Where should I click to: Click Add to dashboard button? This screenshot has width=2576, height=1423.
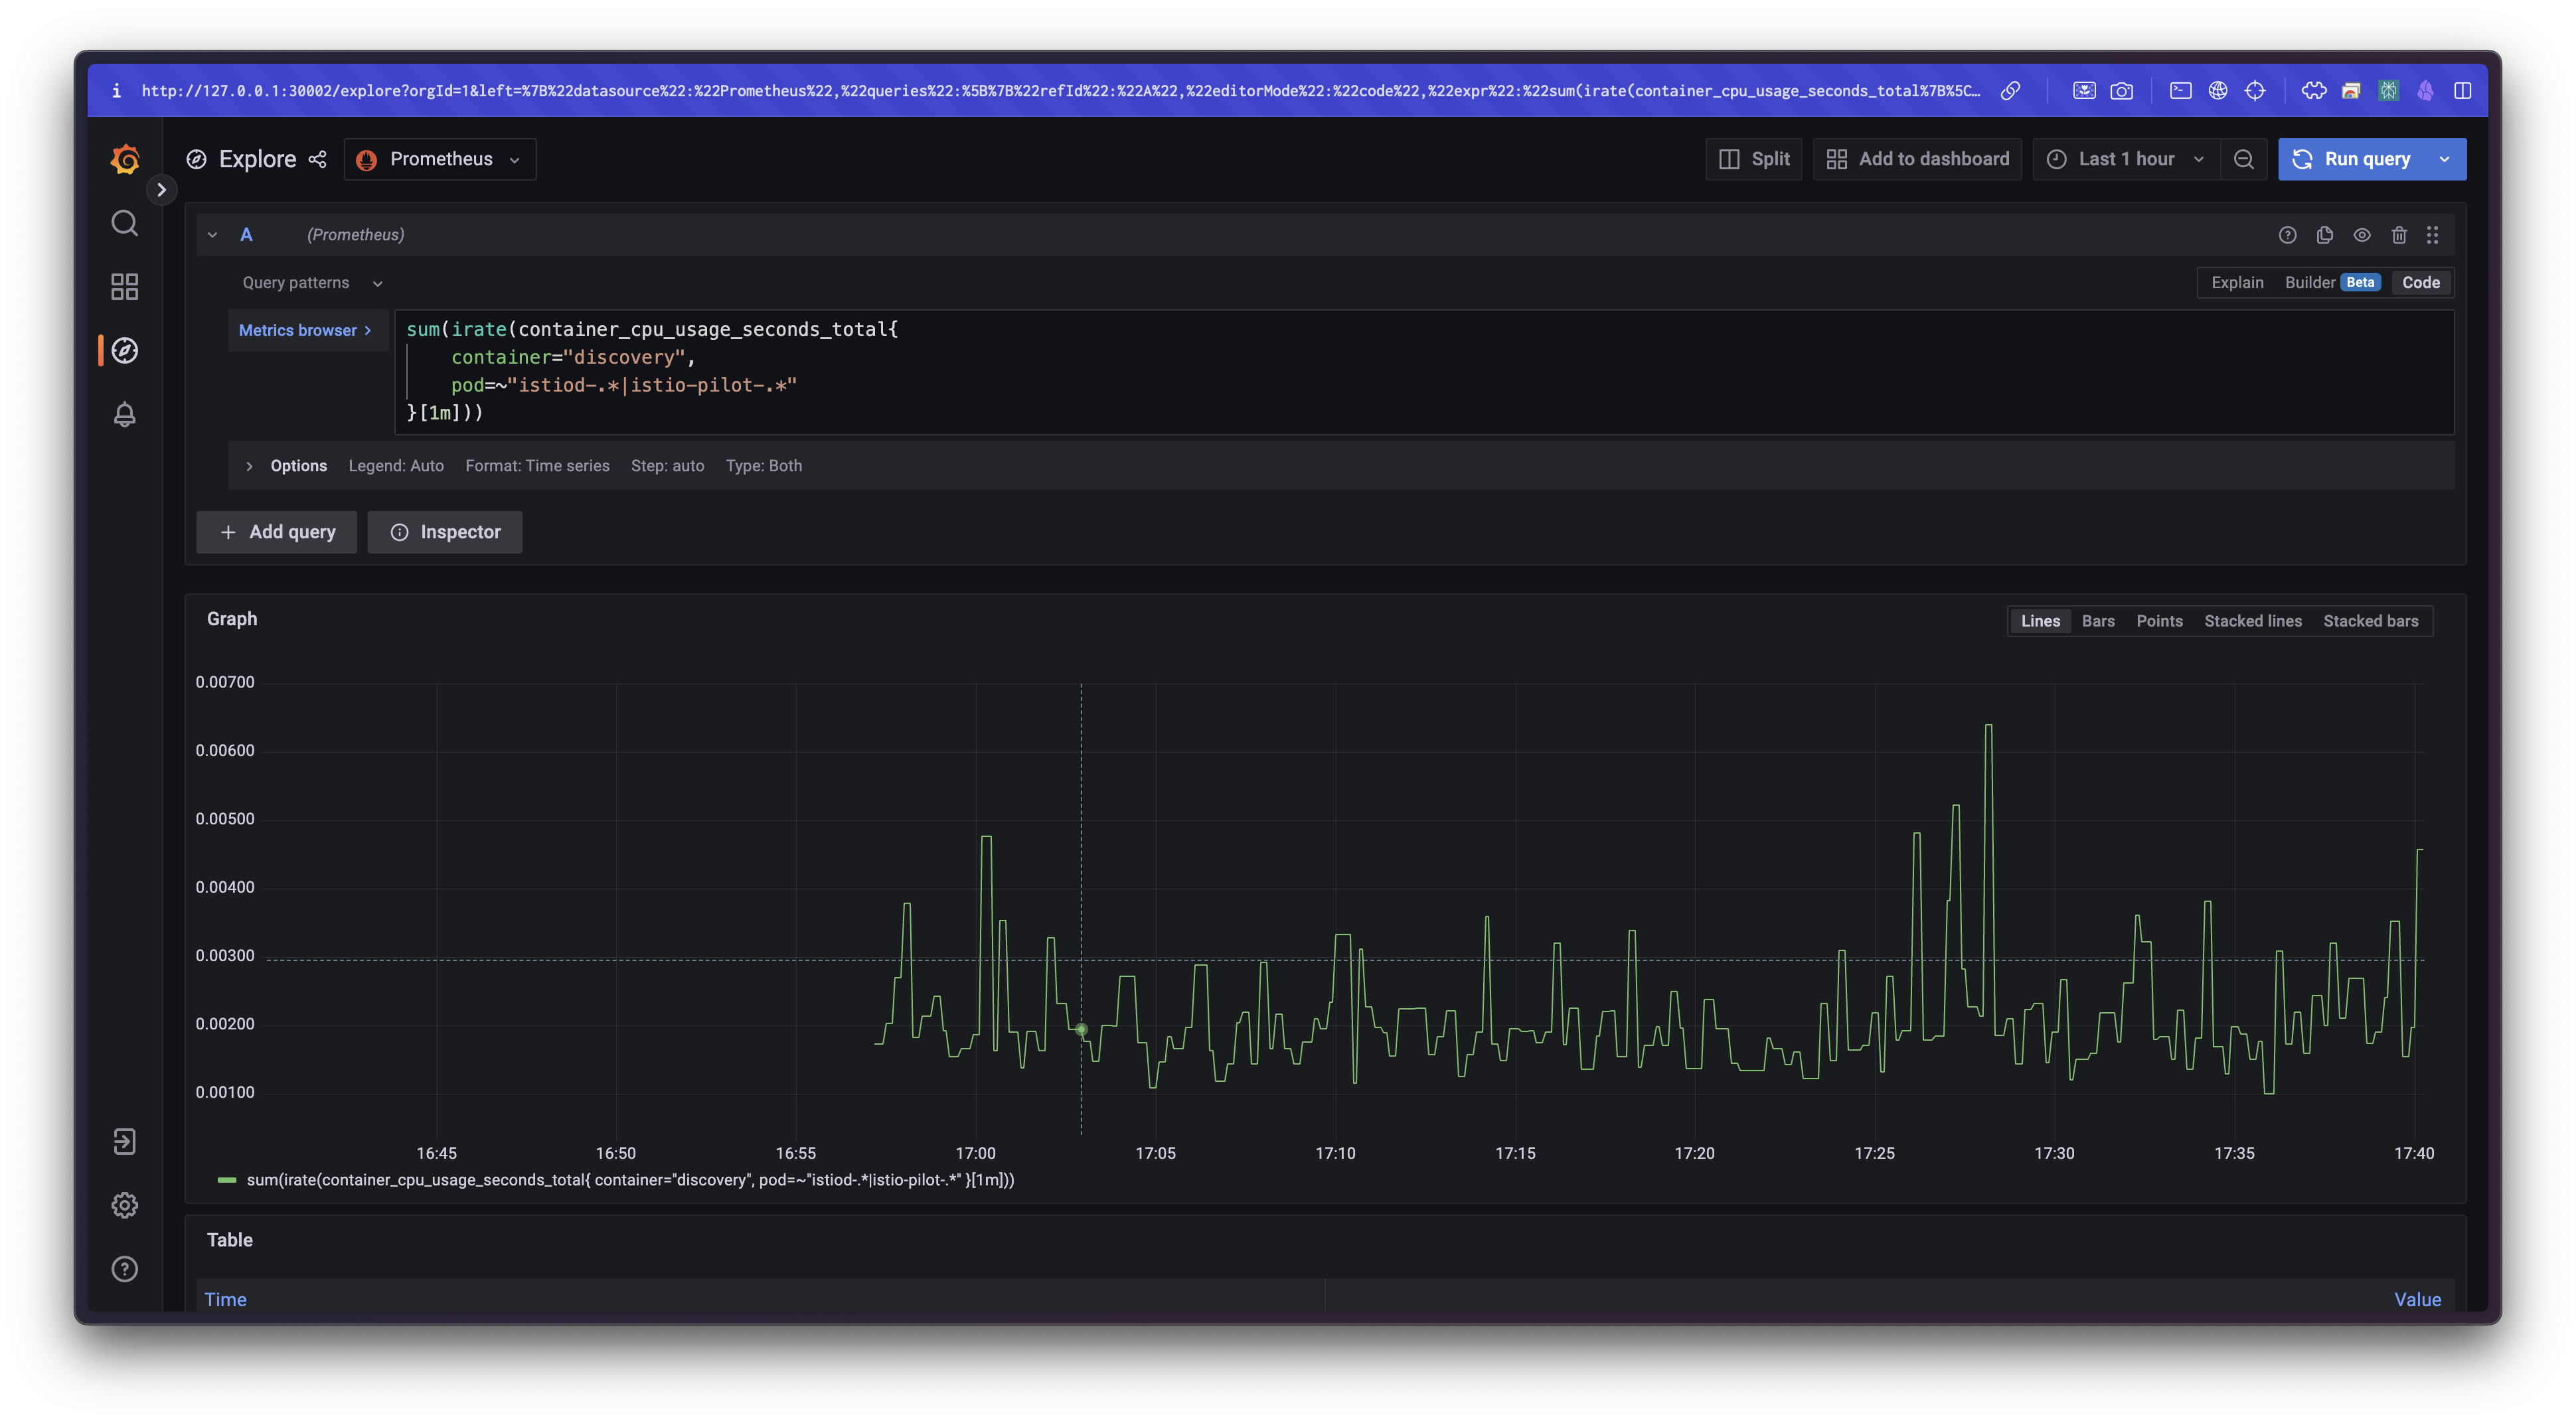click(x=1917, y=159)
